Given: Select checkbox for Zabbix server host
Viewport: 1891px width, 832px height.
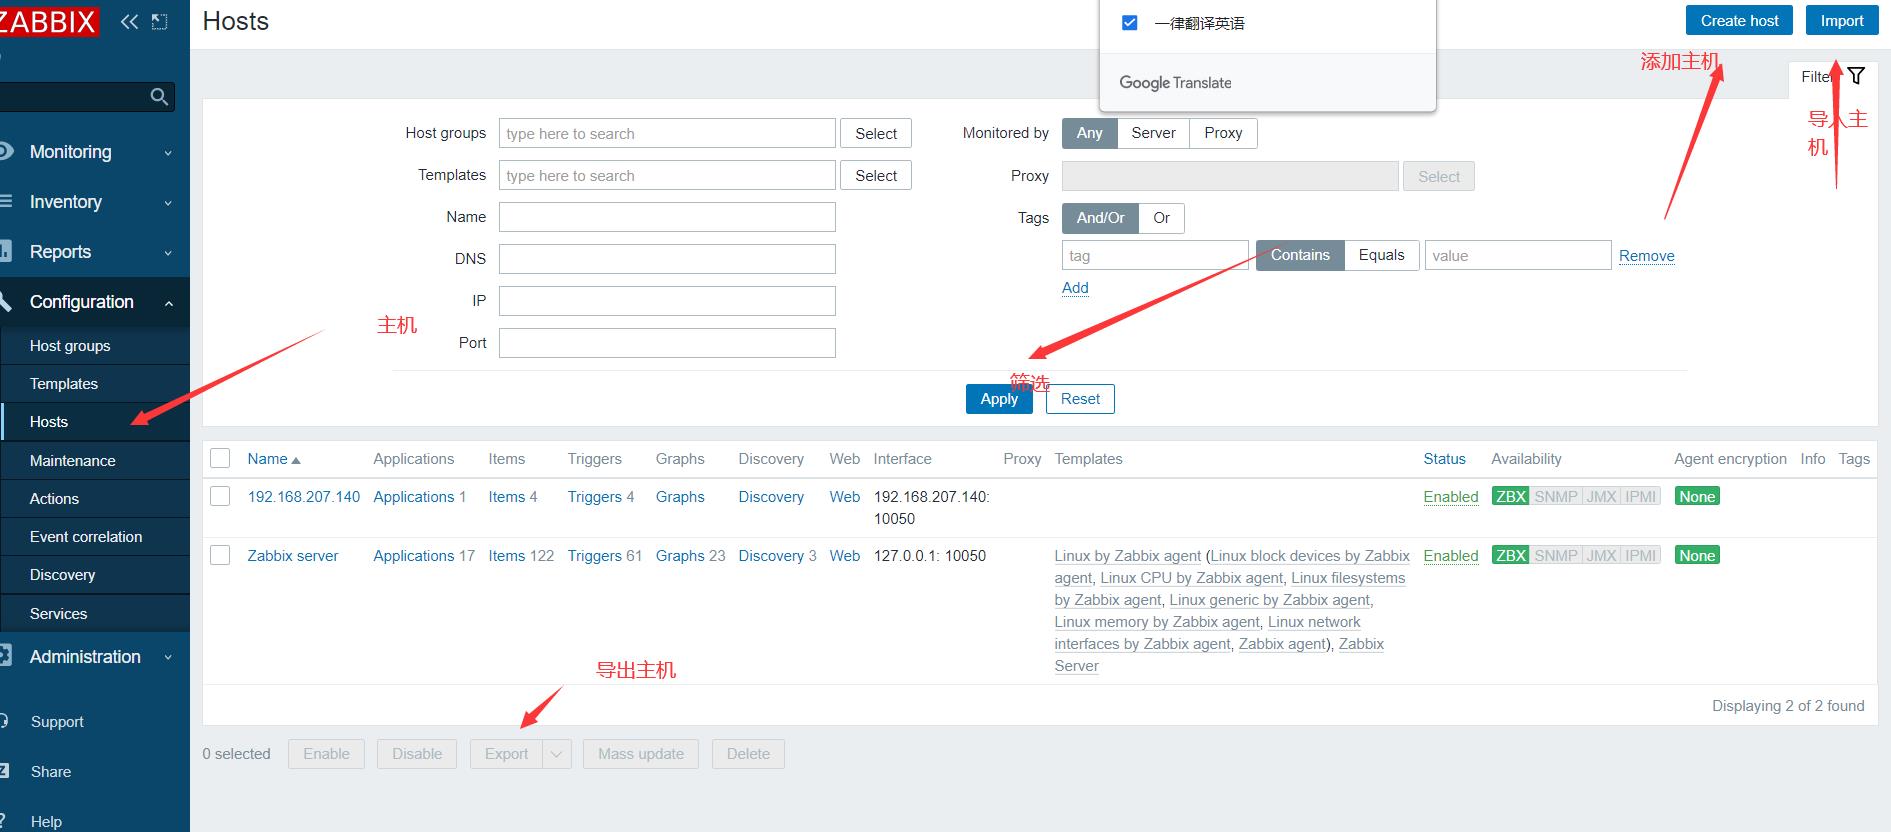Looking at the screenshot, I should click(220, 555).
